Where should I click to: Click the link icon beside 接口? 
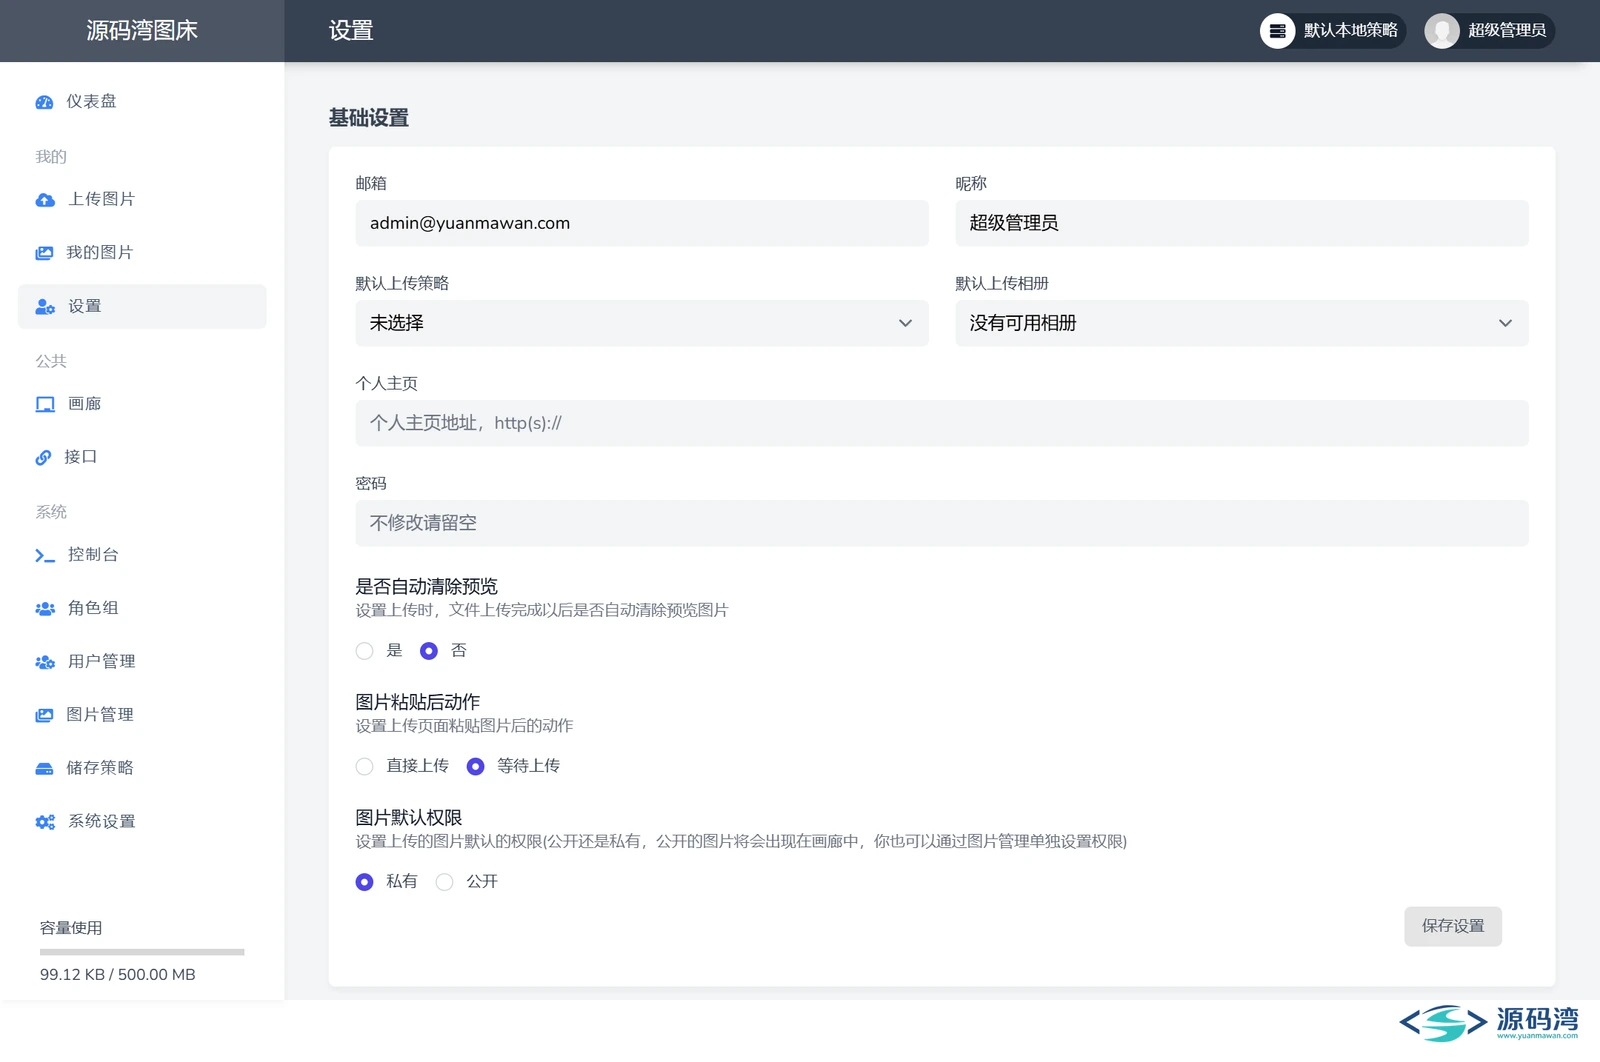(x=43, y=457)
